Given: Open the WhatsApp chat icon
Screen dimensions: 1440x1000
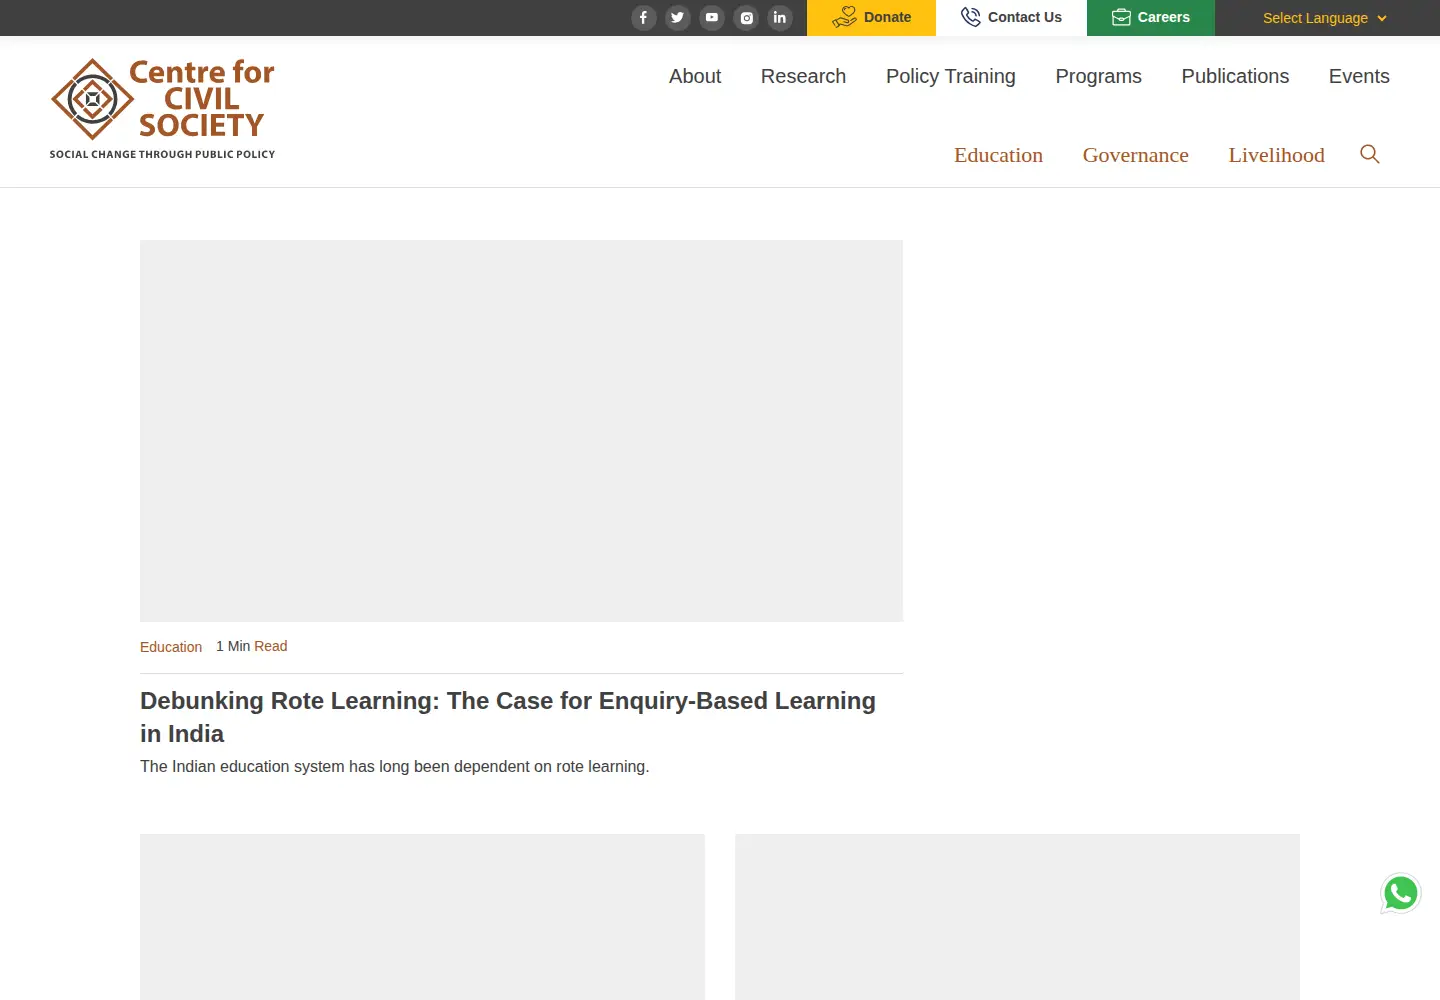Looking at the screenshot, I should 1401,894.
